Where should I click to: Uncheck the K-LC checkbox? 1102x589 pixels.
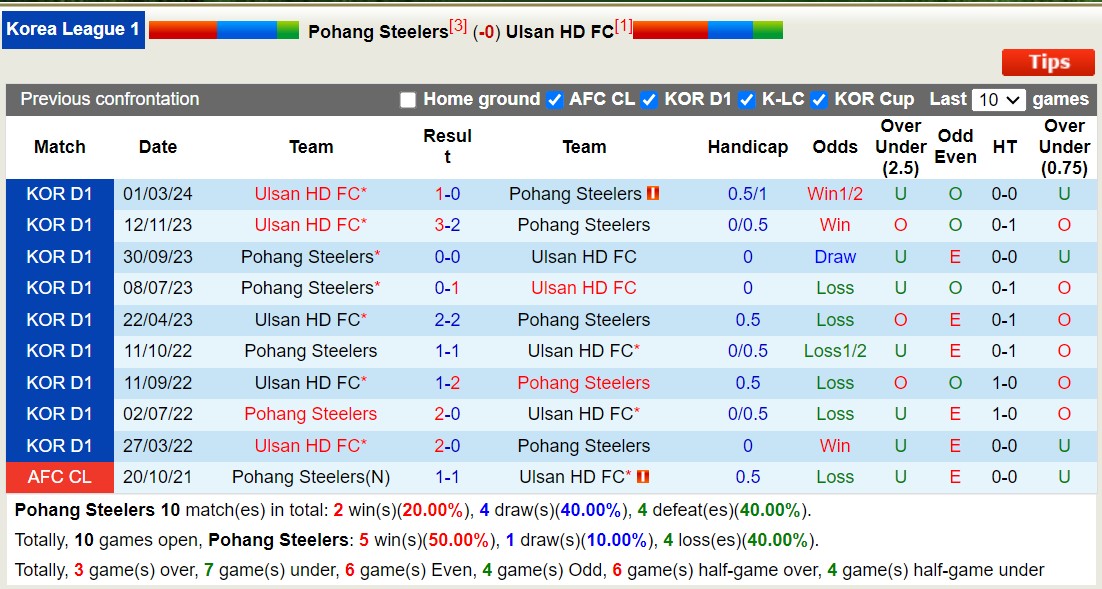(747, 99)
